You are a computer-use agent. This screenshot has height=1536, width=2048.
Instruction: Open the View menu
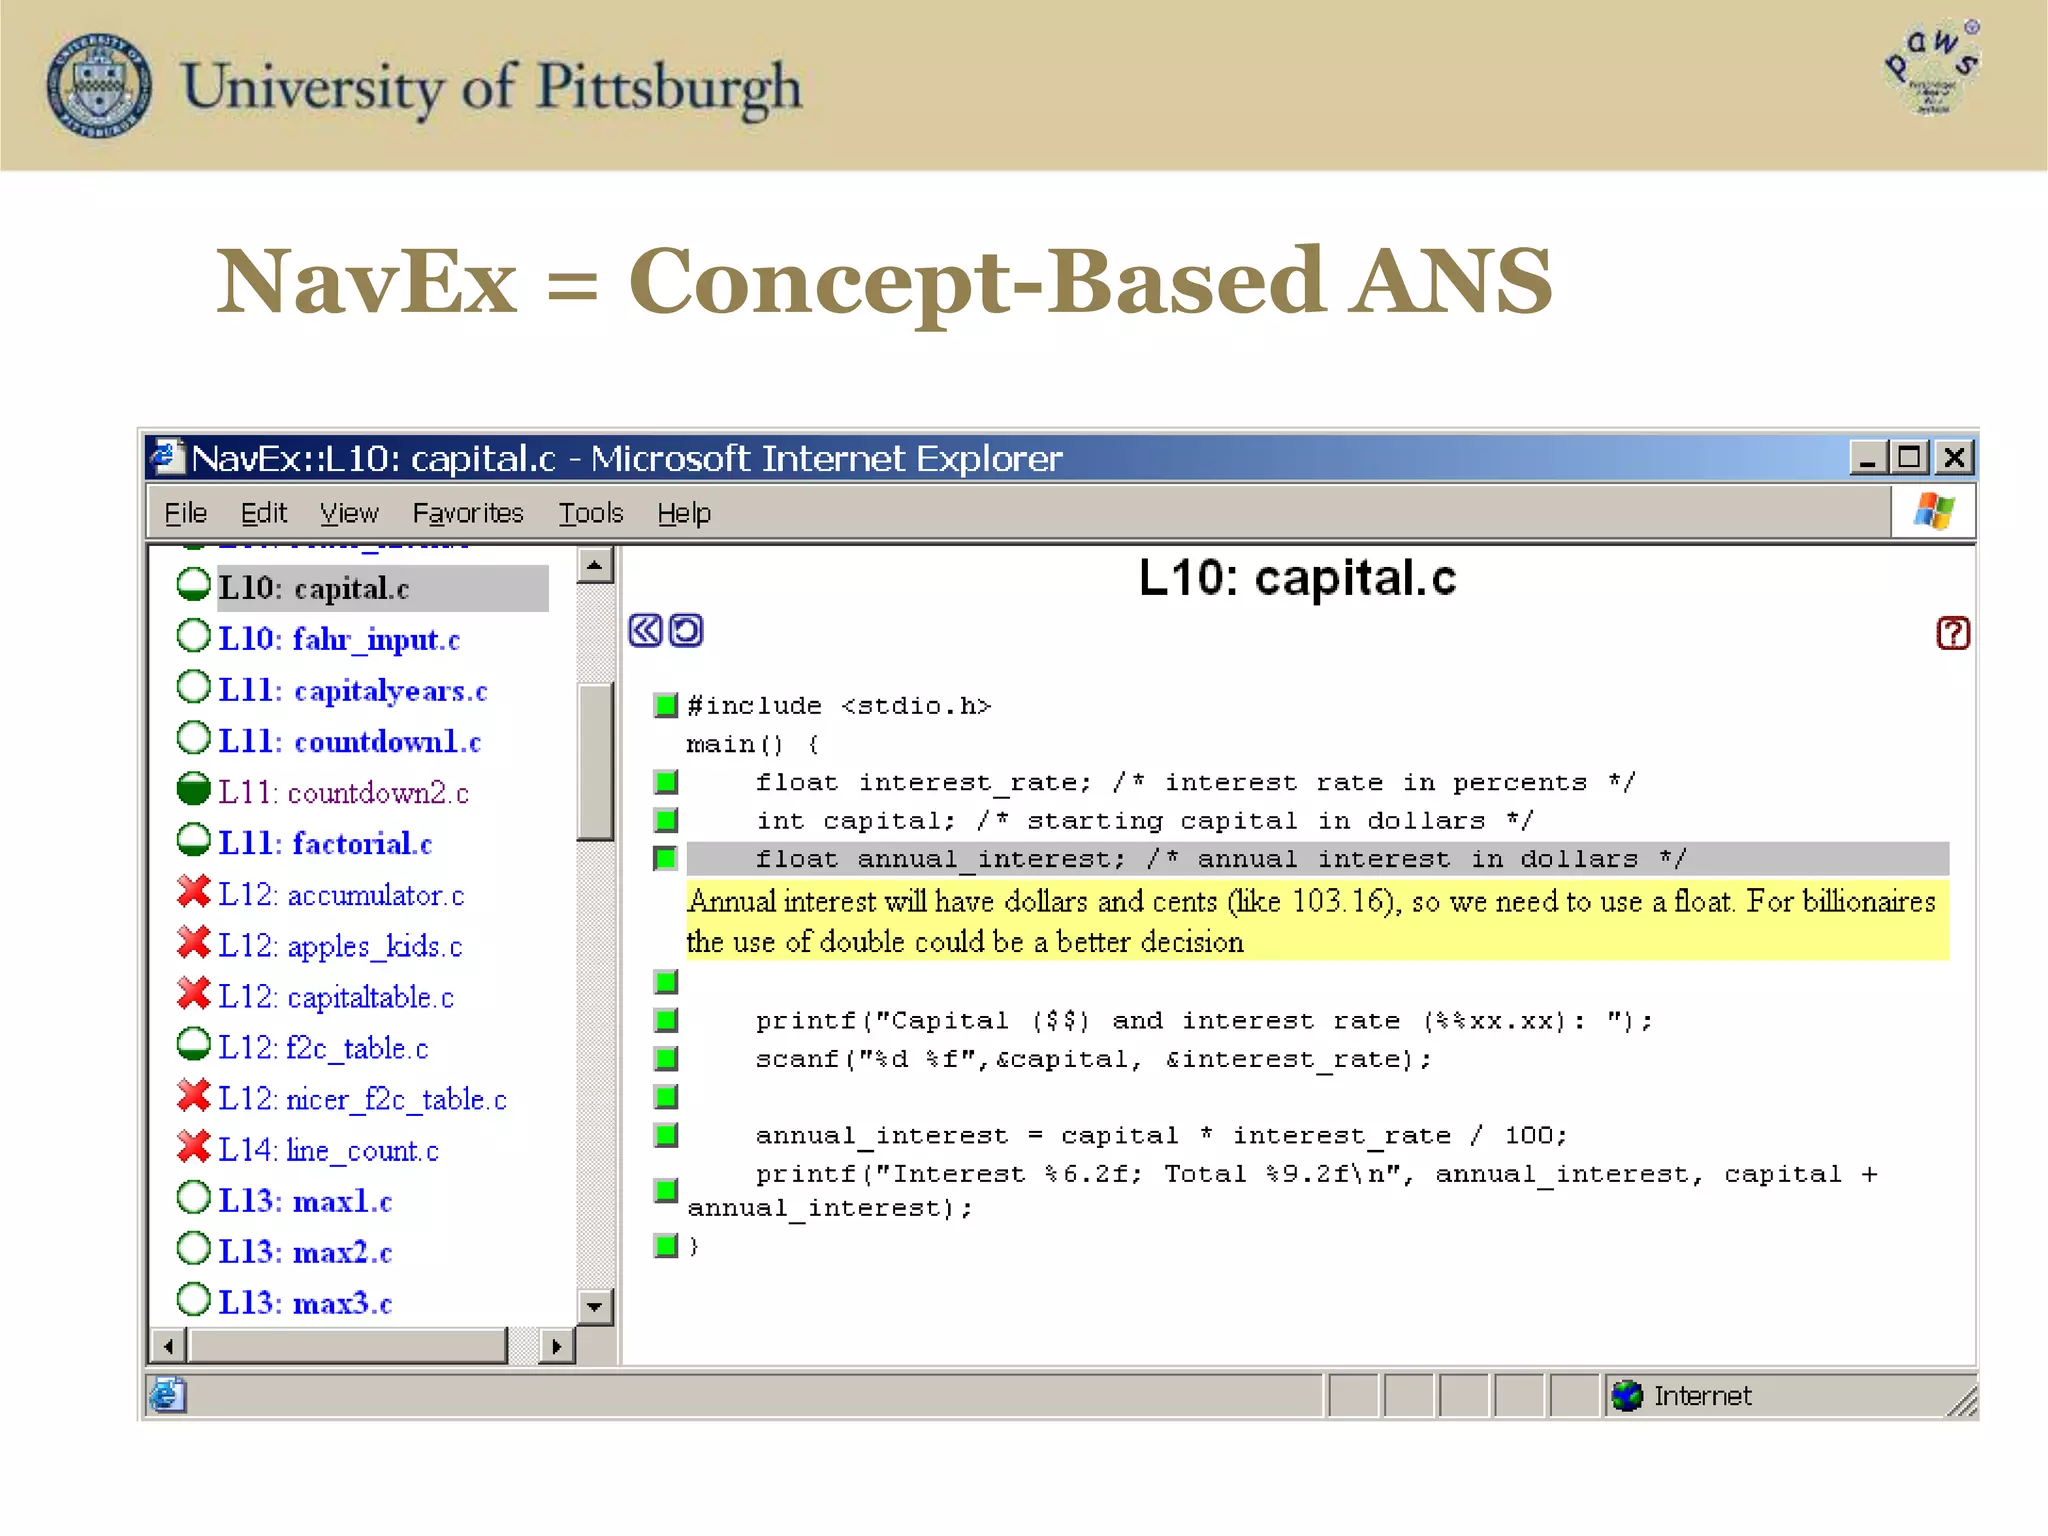(349, 514)
